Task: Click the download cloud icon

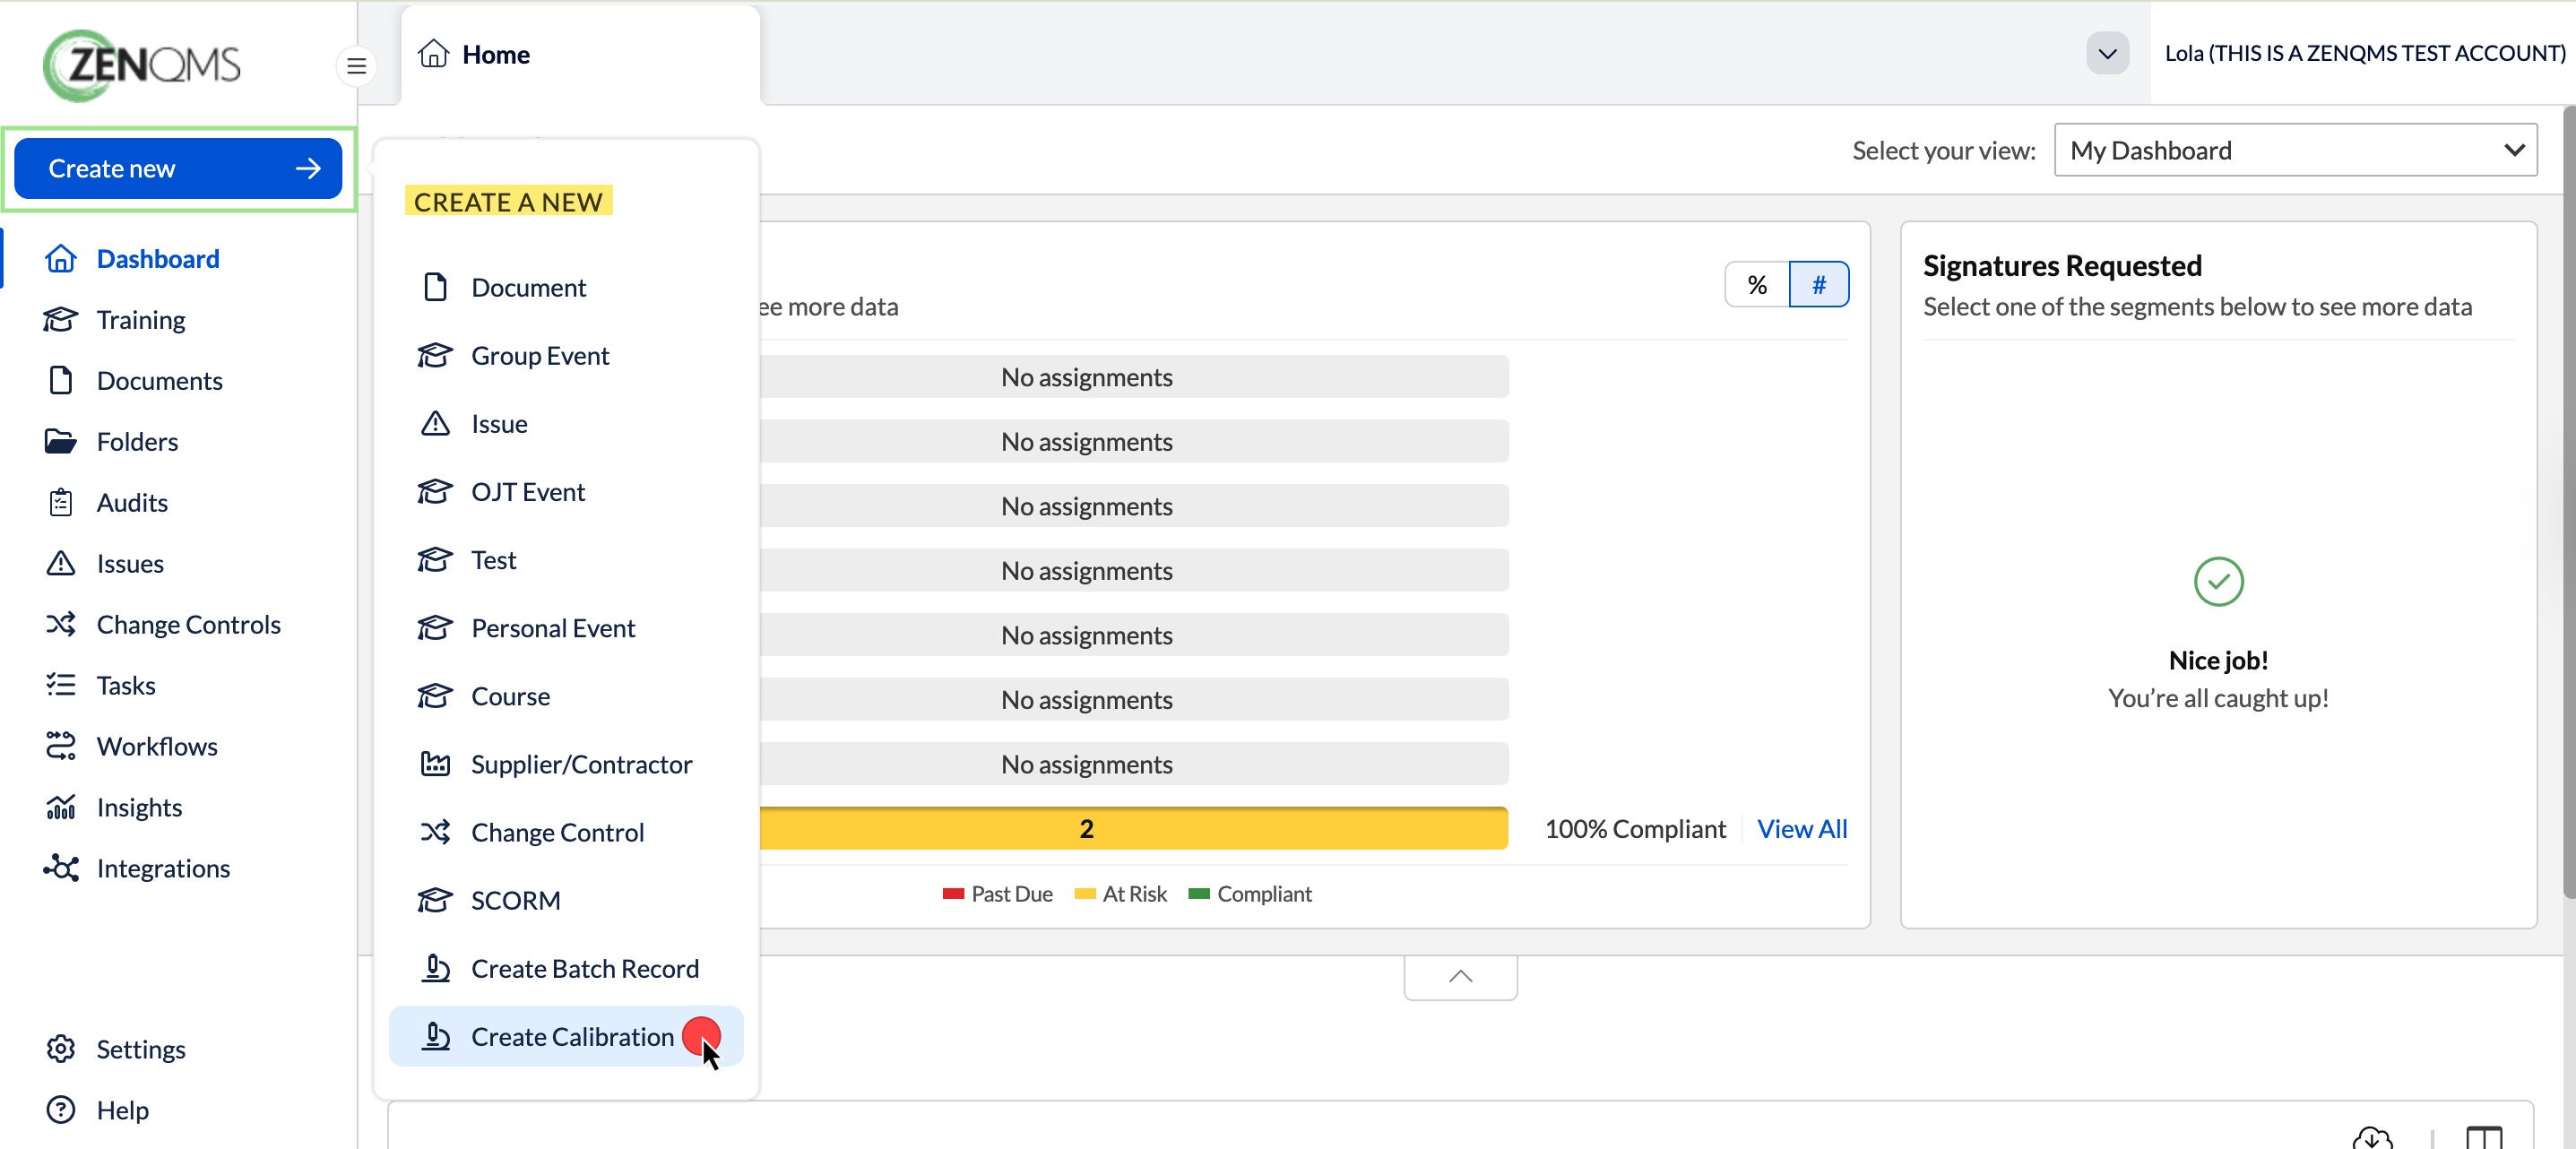Action: (x=2372, y=1138)
